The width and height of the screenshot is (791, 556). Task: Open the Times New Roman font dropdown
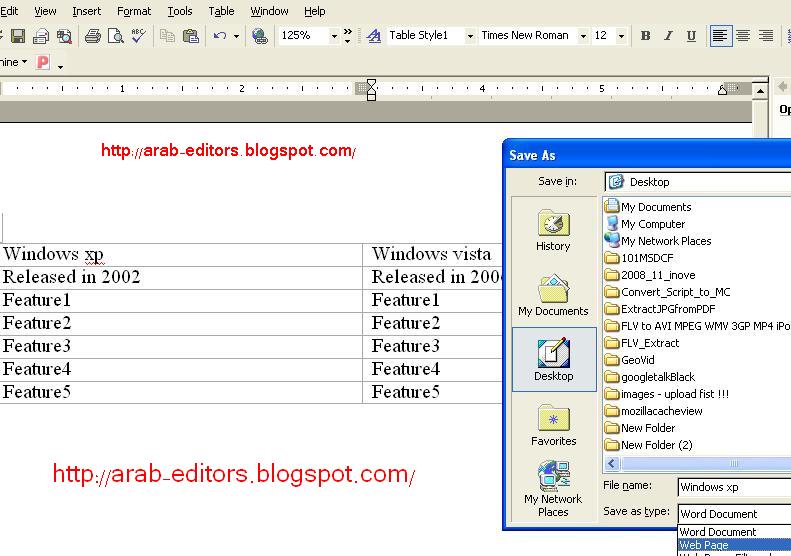point(583,36)
